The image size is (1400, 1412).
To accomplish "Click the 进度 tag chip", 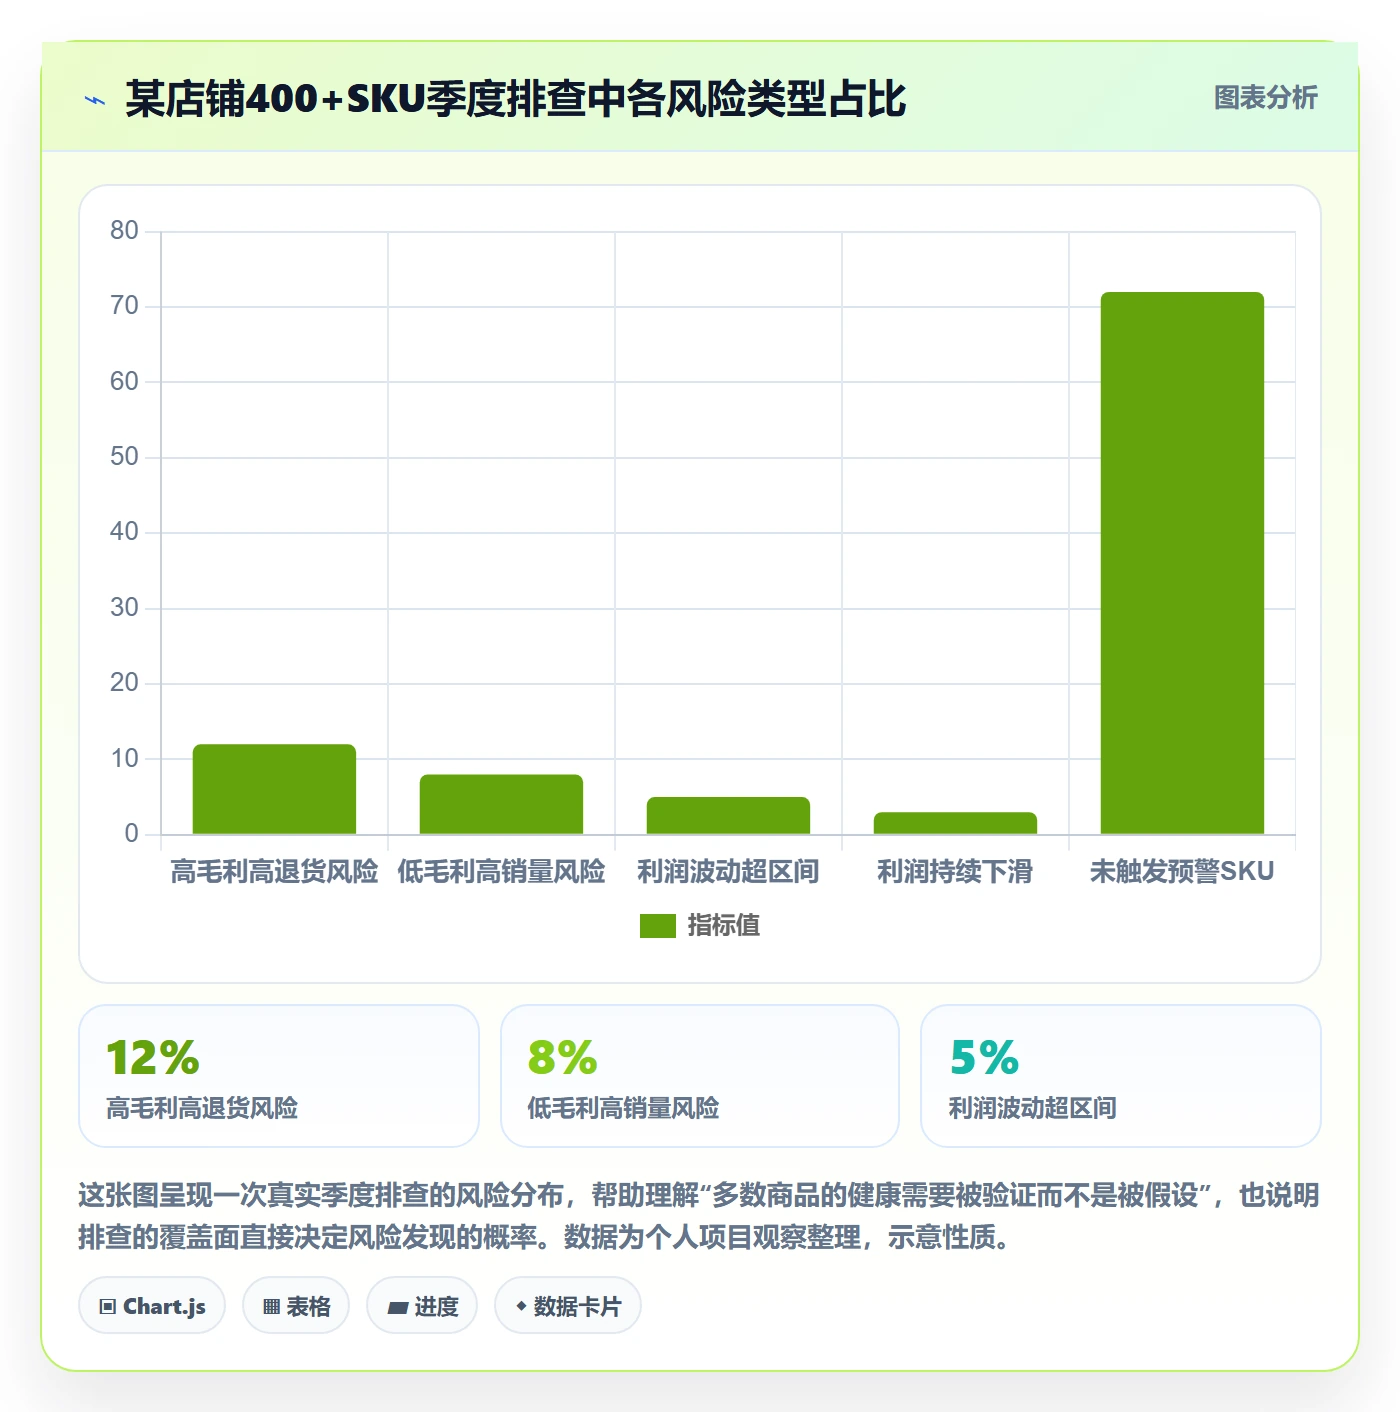I will point(422,1306).
